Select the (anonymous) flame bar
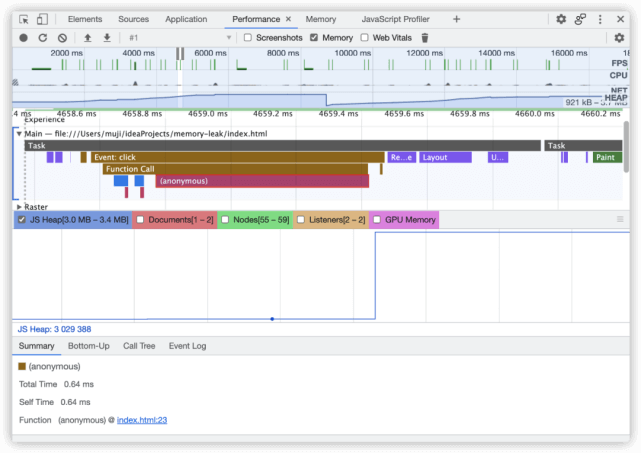 coord(262,181)
